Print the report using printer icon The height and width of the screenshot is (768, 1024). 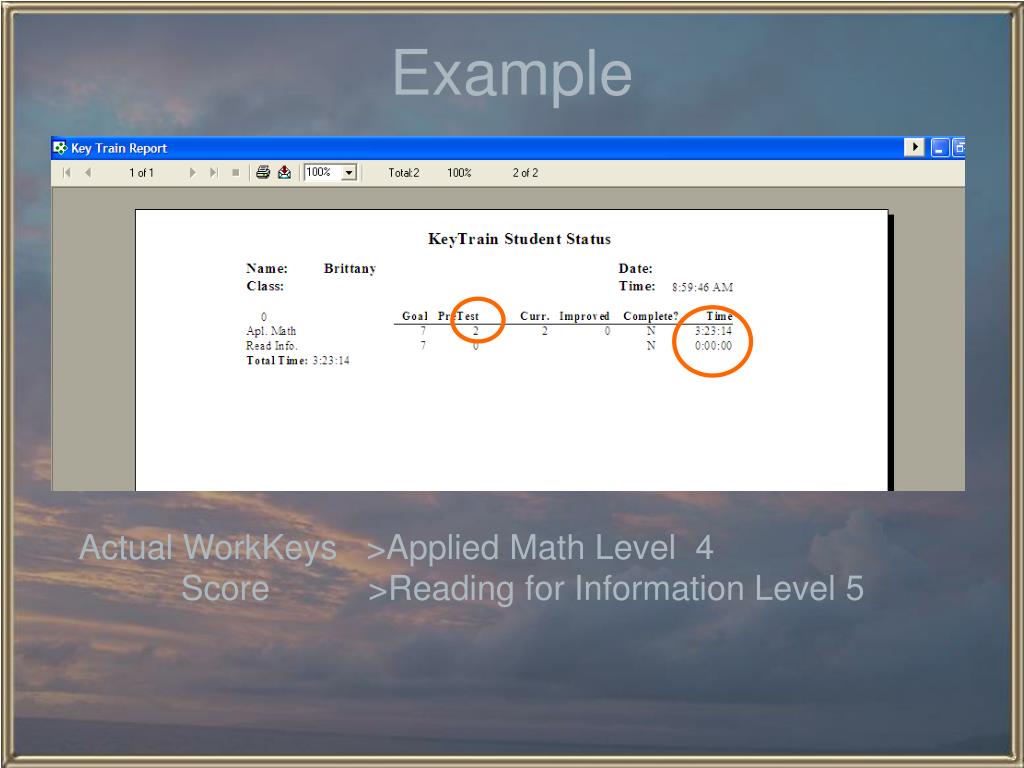click(x=263, y=172)
